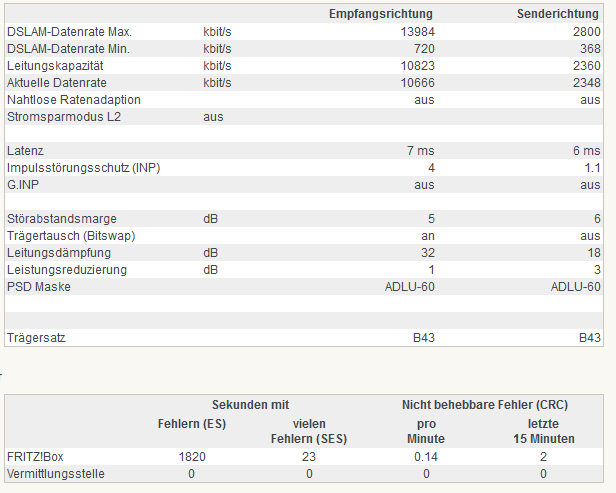Viewport: 616px width, 493px height.
Task: Click the FRITZ!Box row label
Action: click(35, 457)
